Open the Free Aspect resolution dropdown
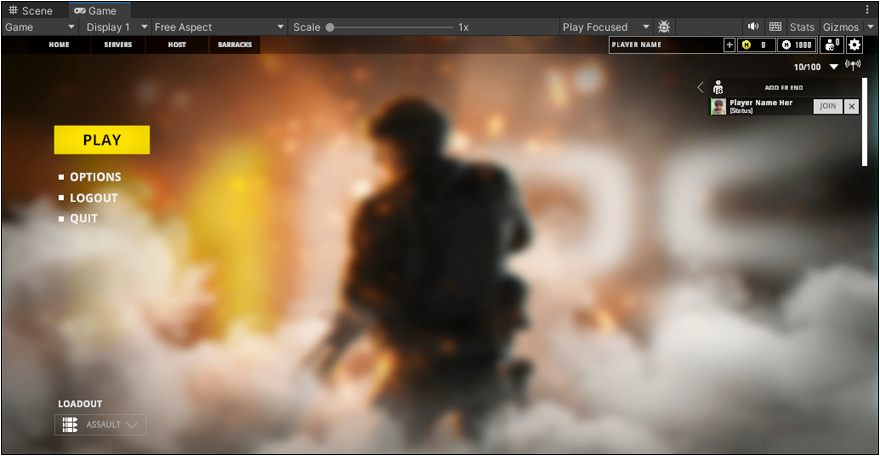The image size is (880, 456). [218, 27]
